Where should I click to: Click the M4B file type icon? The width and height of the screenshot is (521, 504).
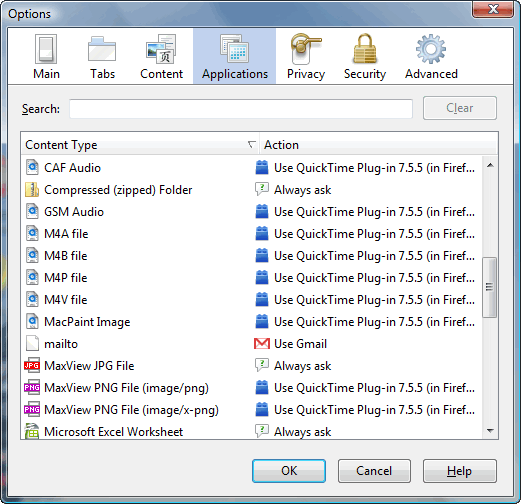(32, 255)
